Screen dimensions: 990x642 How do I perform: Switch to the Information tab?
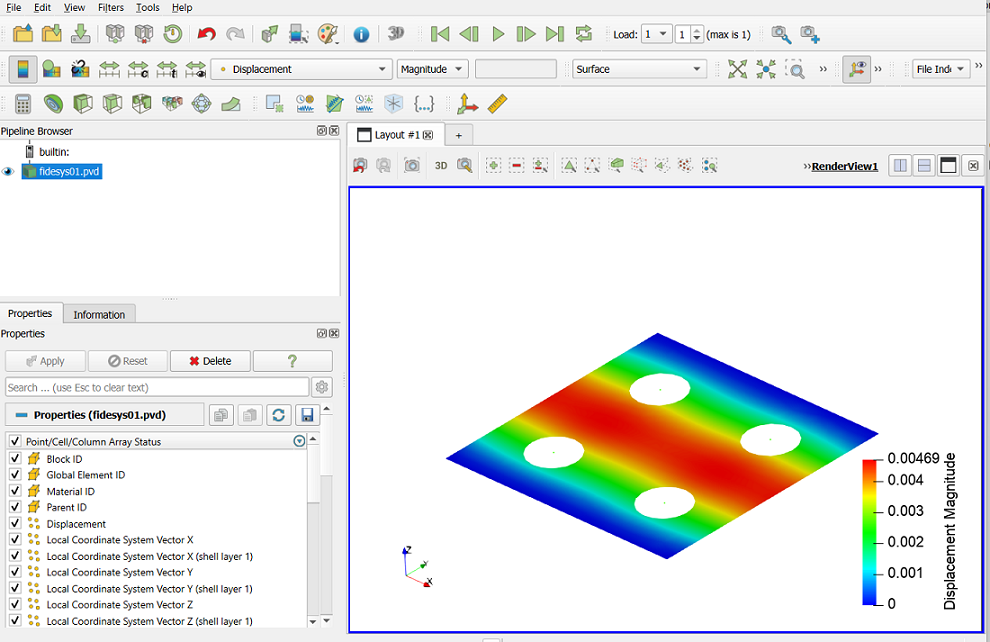99,314
